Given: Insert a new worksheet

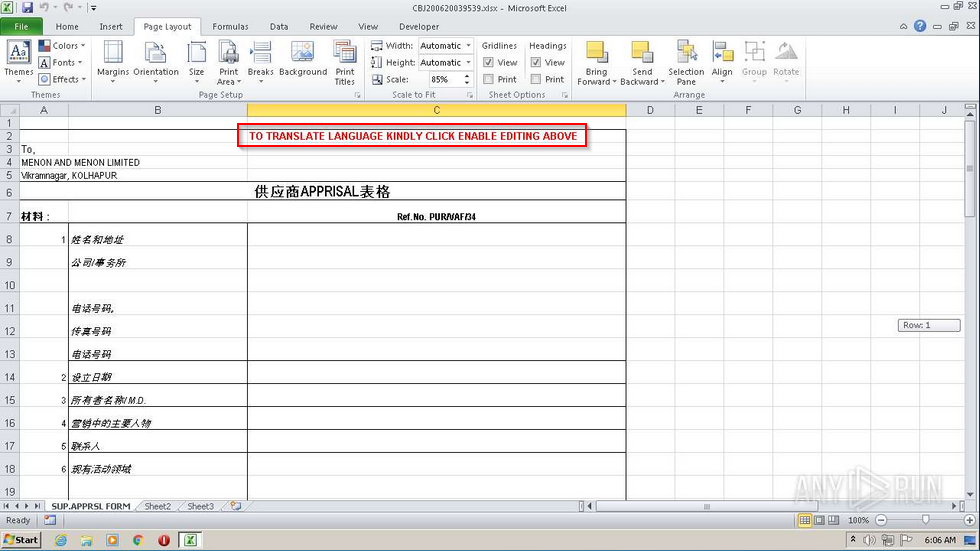Looking at the screenshot, I should (x=236, y=506).
